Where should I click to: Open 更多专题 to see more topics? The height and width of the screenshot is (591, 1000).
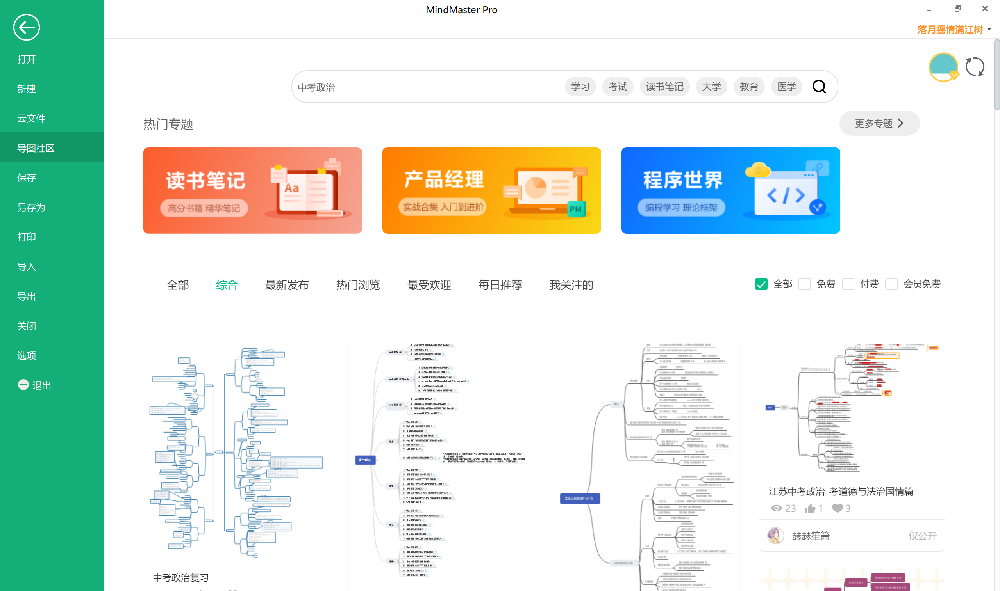(879, 124)
